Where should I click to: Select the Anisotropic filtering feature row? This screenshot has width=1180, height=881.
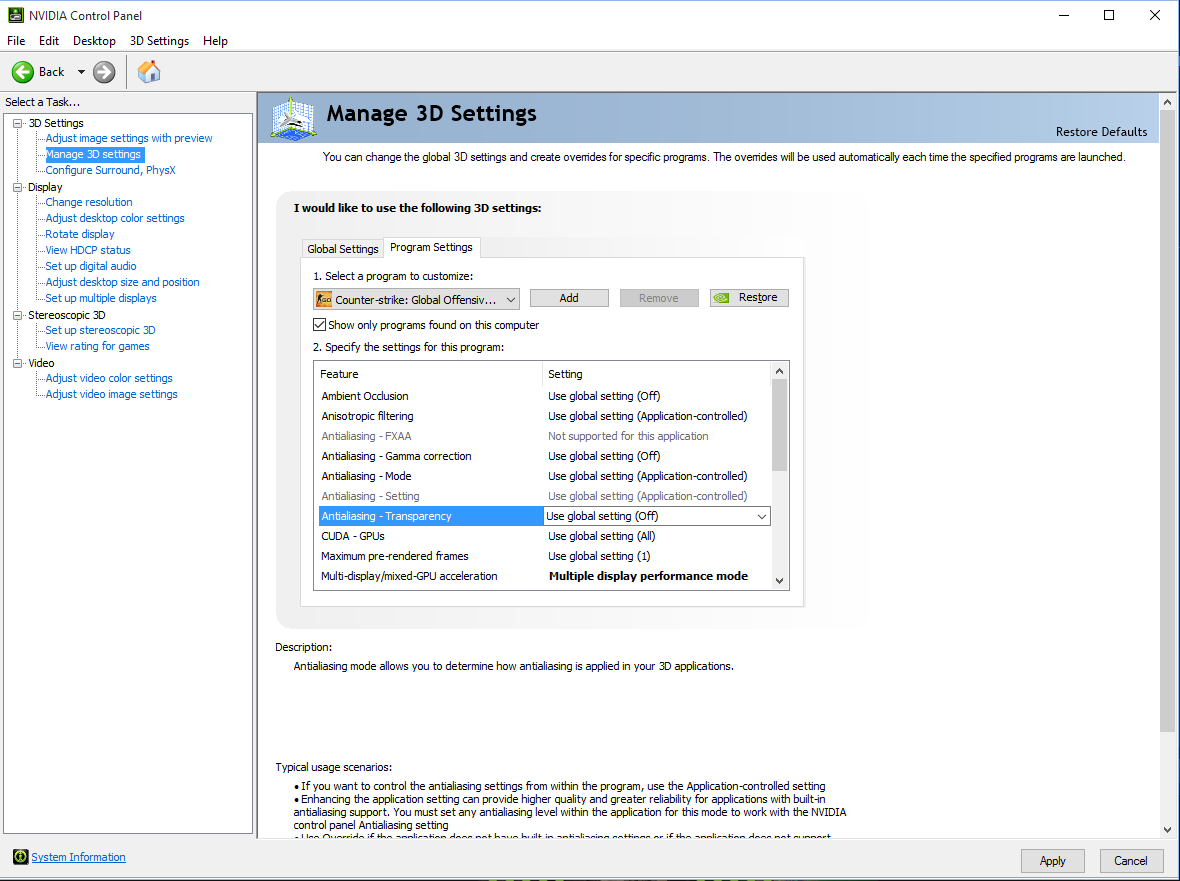point(543,416)
